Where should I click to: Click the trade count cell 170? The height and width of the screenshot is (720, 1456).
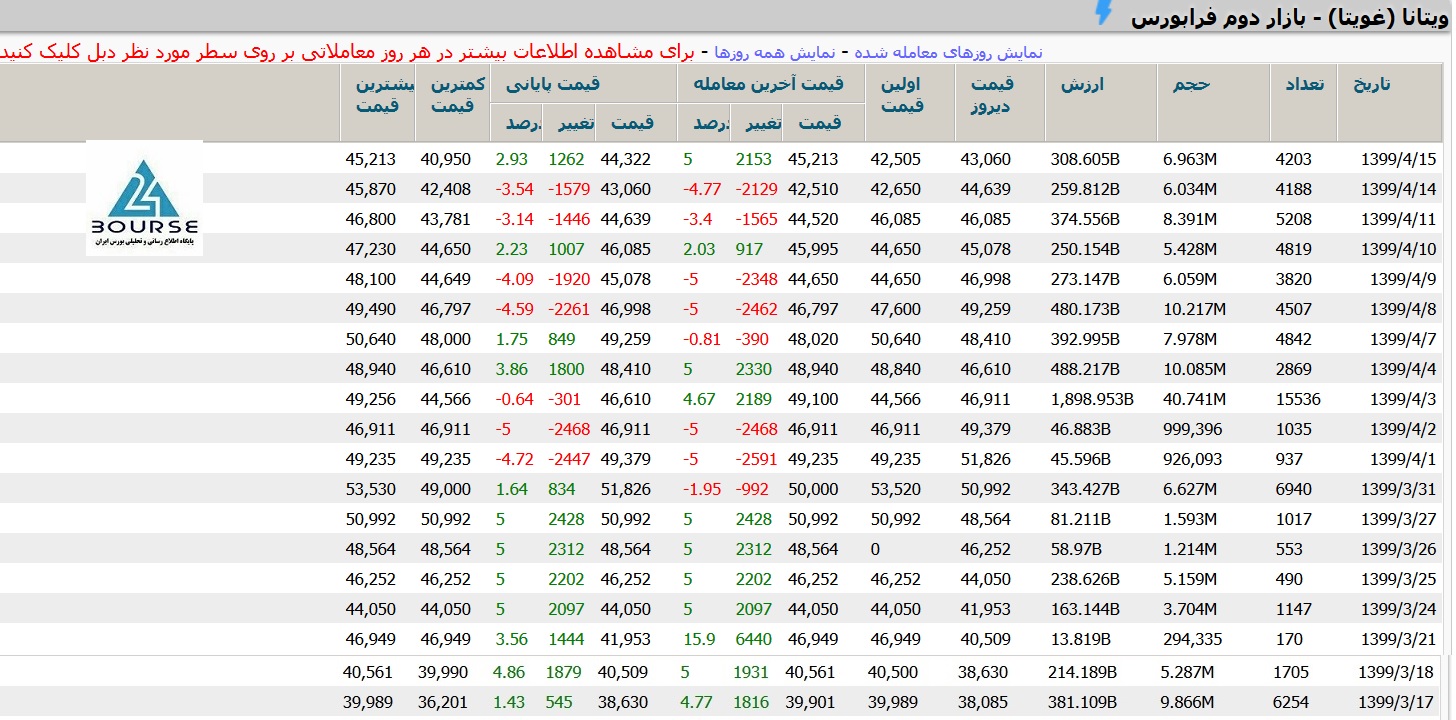(x=1288, y=639)
